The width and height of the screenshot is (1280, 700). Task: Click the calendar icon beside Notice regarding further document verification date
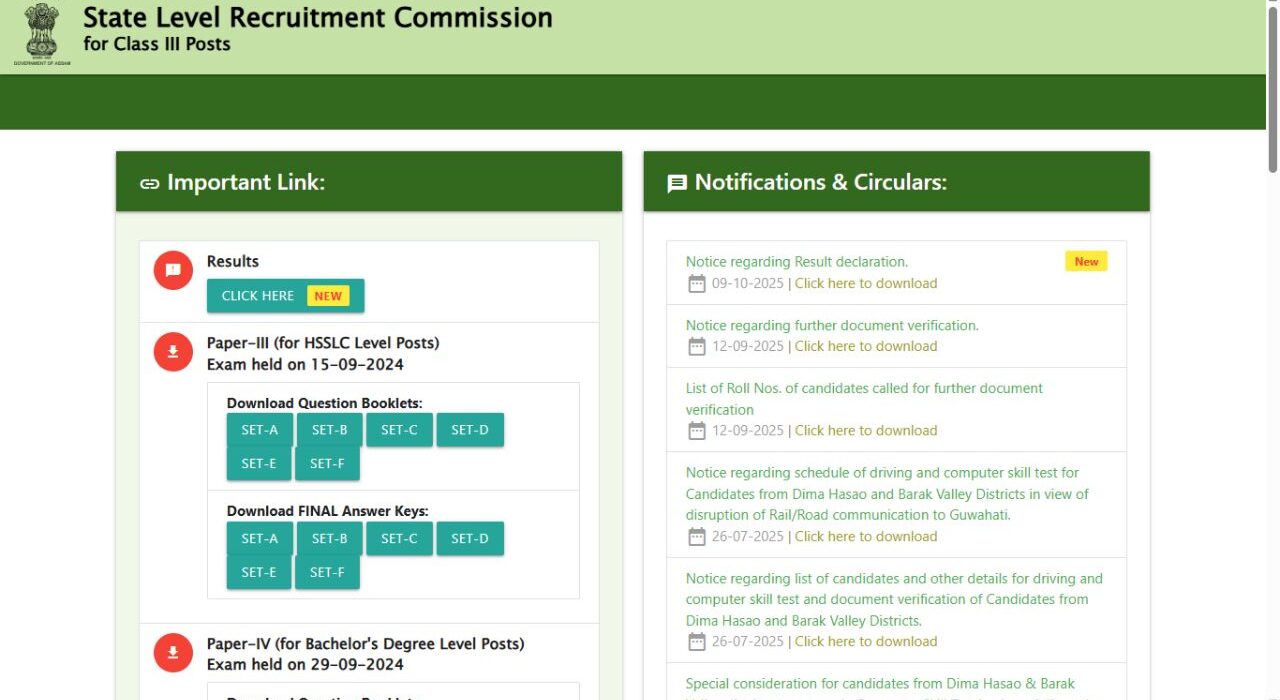click(x=697, y=347)
